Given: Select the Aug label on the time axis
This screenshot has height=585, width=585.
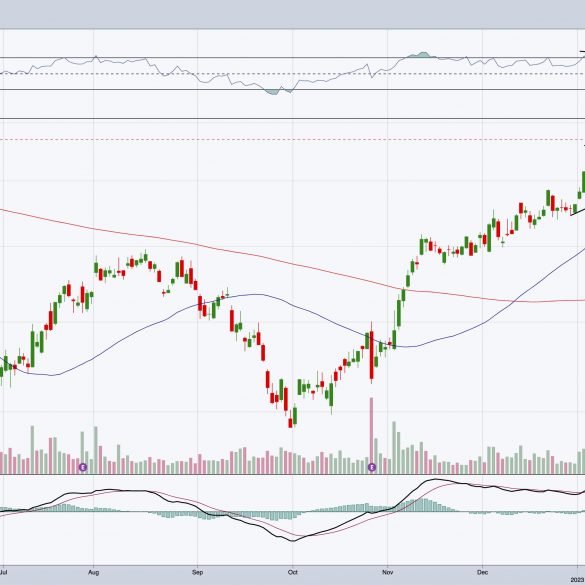Looking at the screenshot, I should [93, 572].
